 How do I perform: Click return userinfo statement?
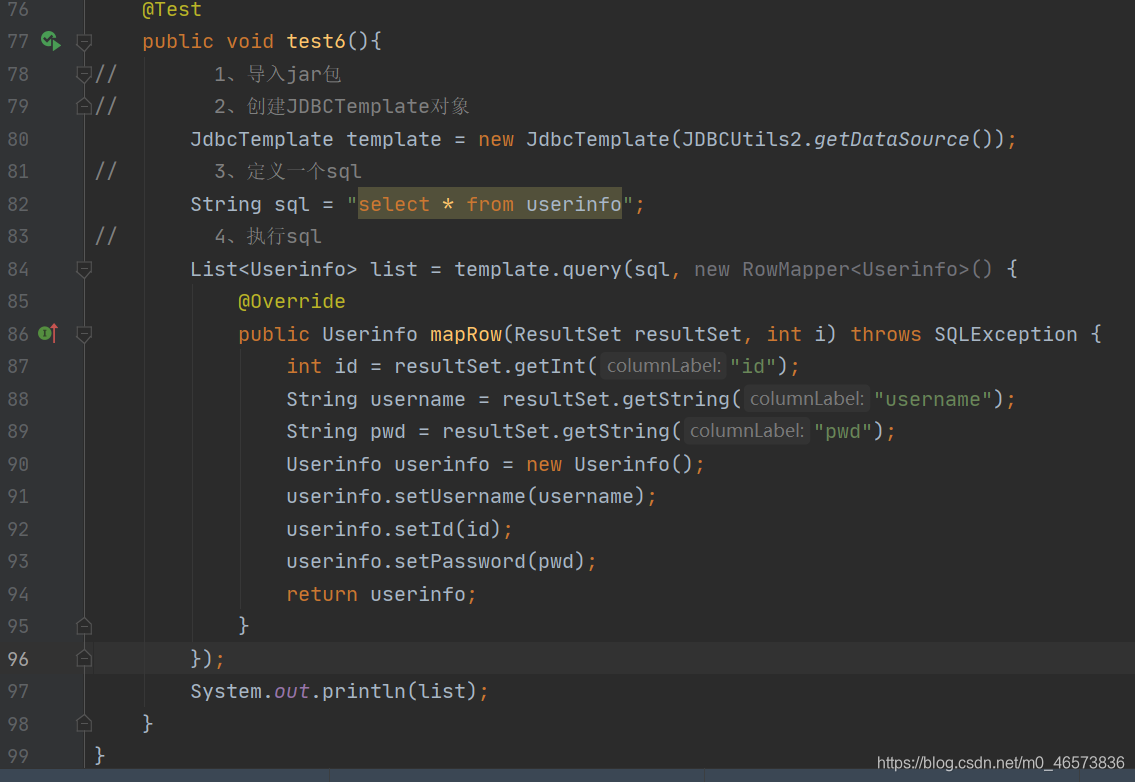pos(381,594)
